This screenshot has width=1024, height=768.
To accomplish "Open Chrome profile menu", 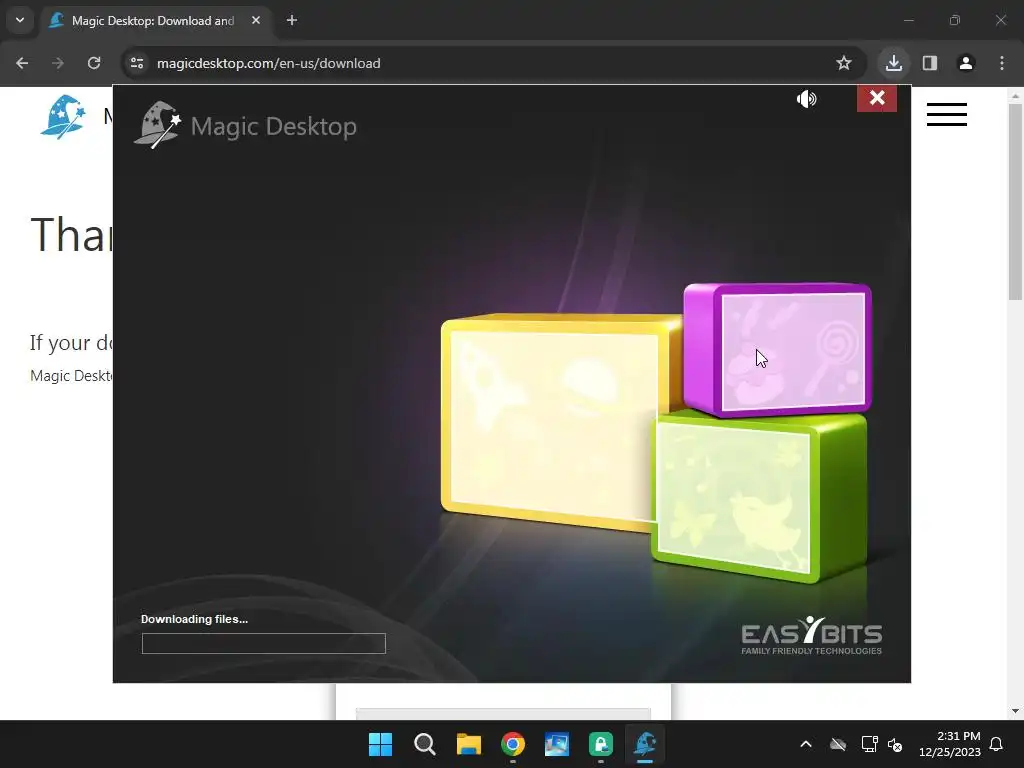I will click(966, 63).
